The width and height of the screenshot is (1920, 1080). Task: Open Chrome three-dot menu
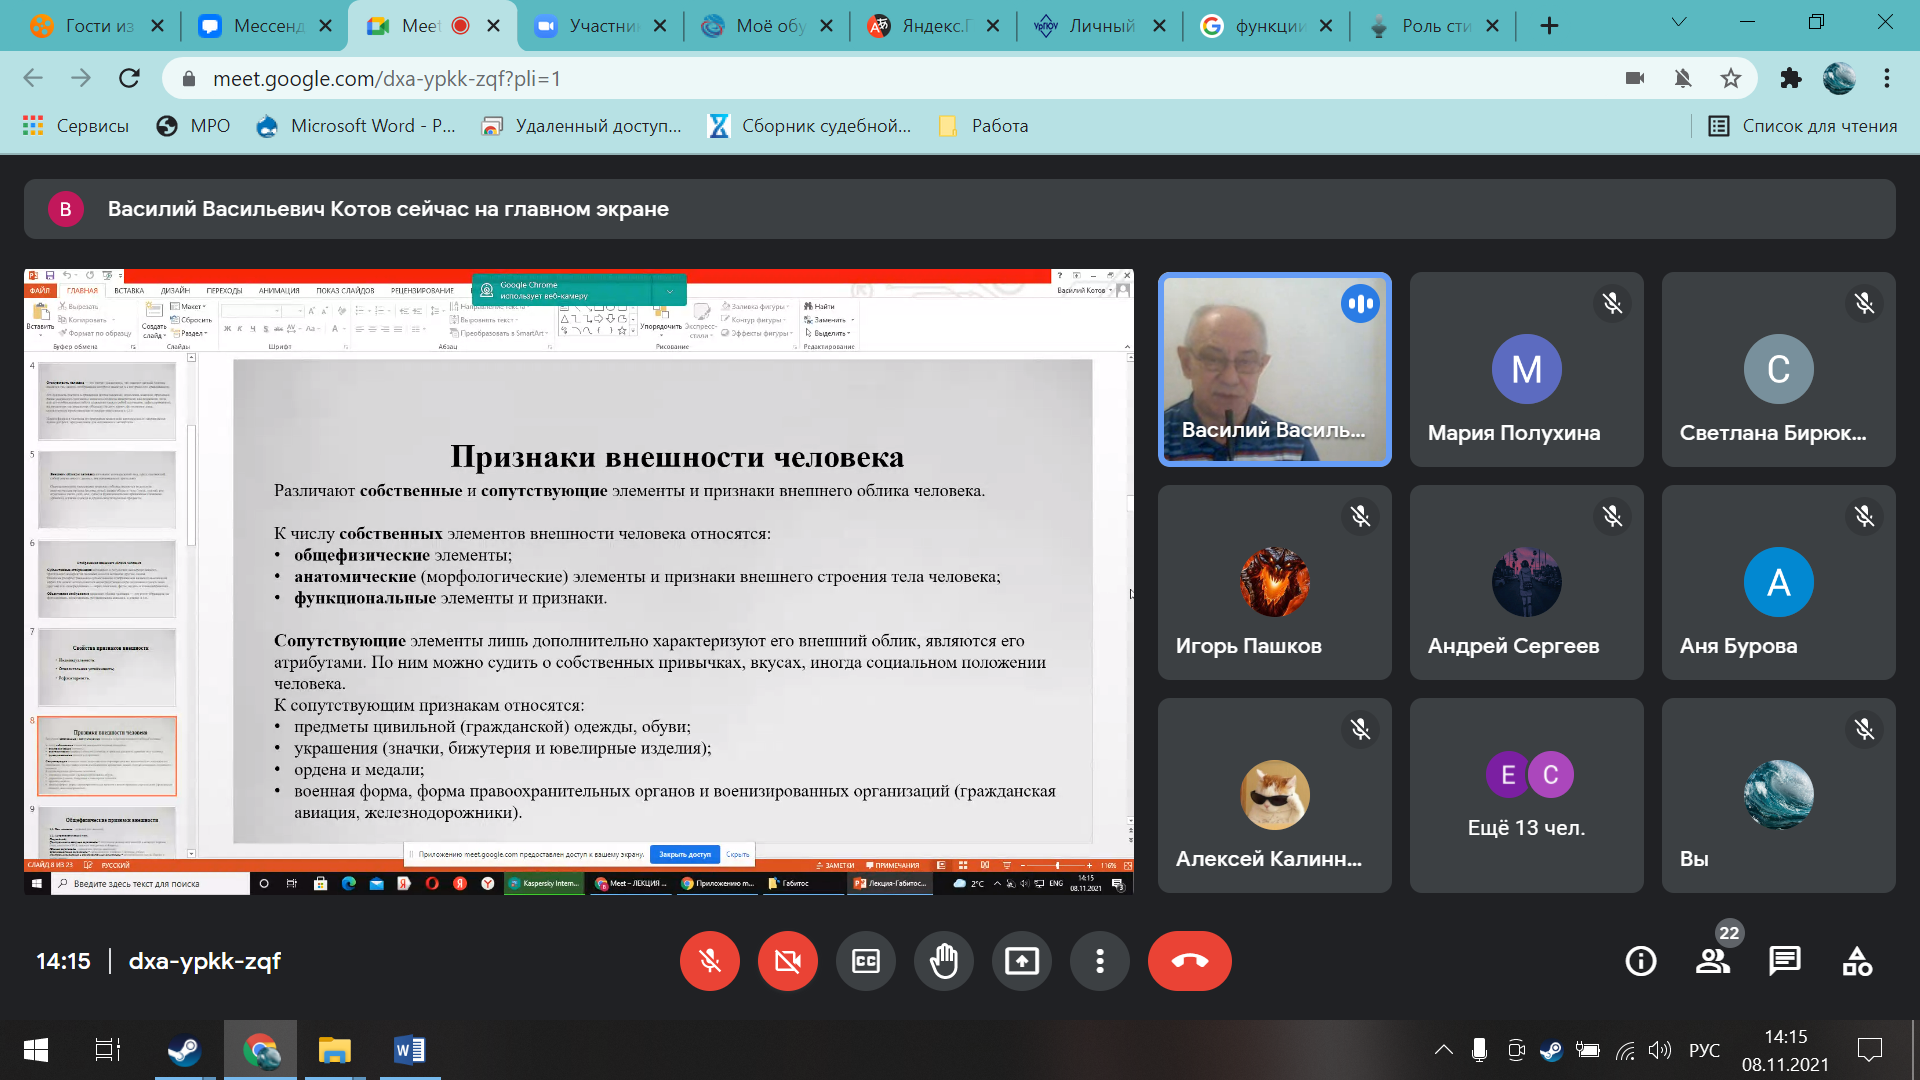[1887, 78]
